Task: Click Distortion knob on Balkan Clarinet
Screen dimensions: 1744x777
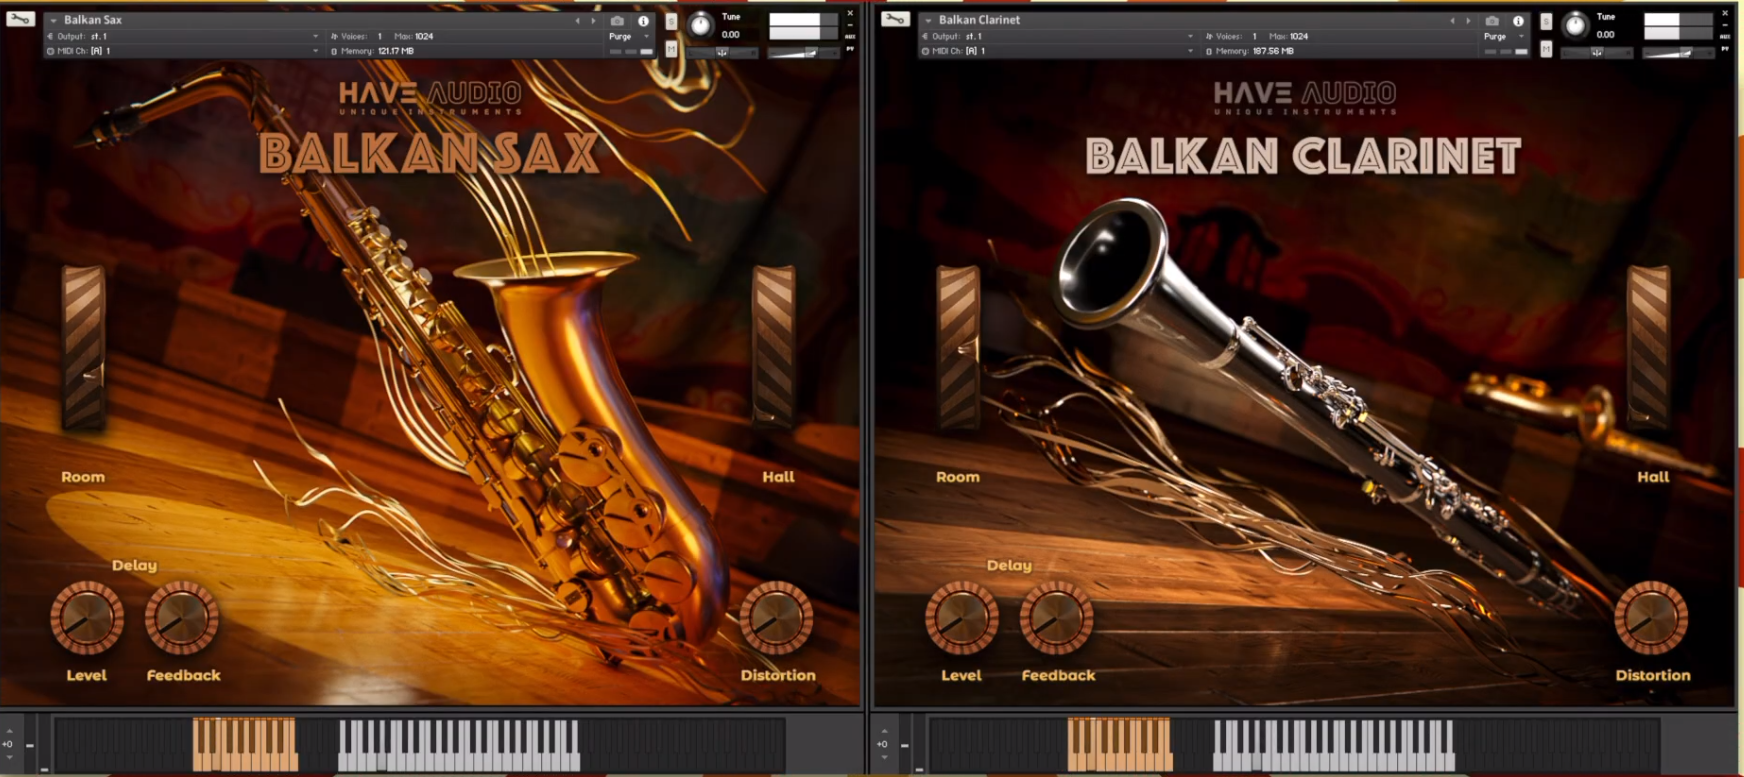Action: 1651,618
